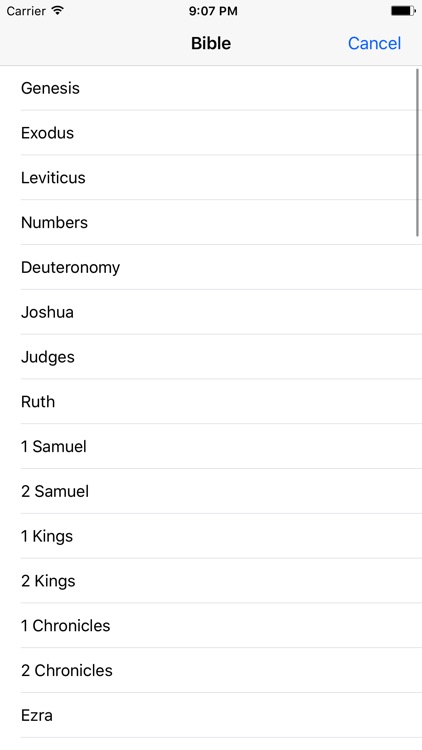Click the vertical scroll indicator
Image resolution: width=422 pixels, height=750 pixels.
418,152
